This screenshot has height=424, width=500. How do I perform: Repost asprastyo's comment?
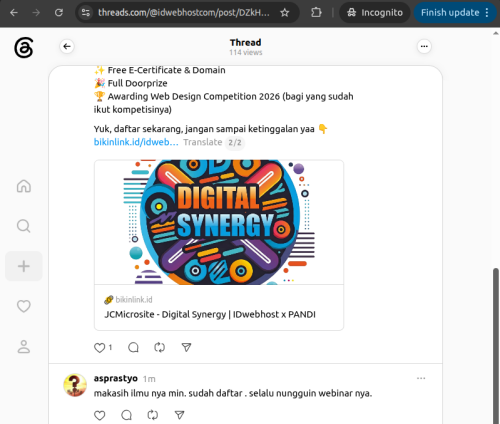pyautogui.click(x=153, y=415)
